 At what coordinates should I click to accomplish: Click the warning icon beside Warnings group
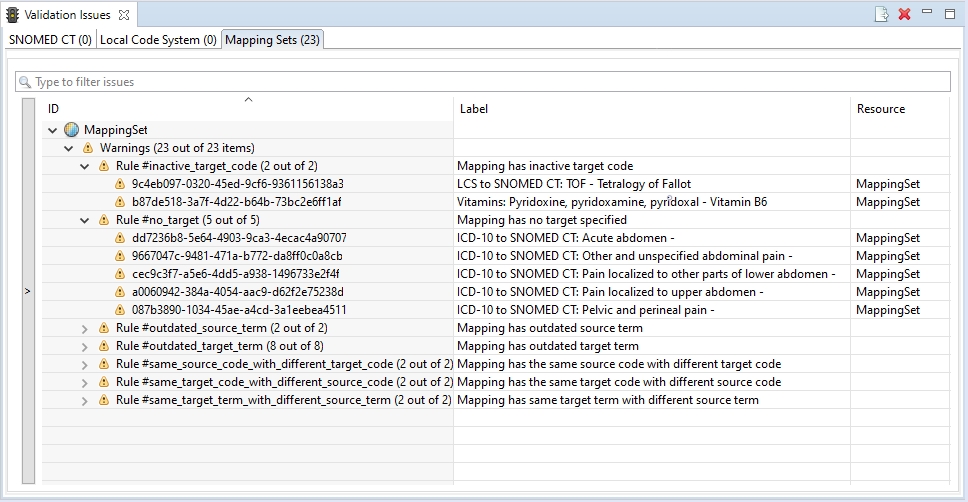click(87, 148)
